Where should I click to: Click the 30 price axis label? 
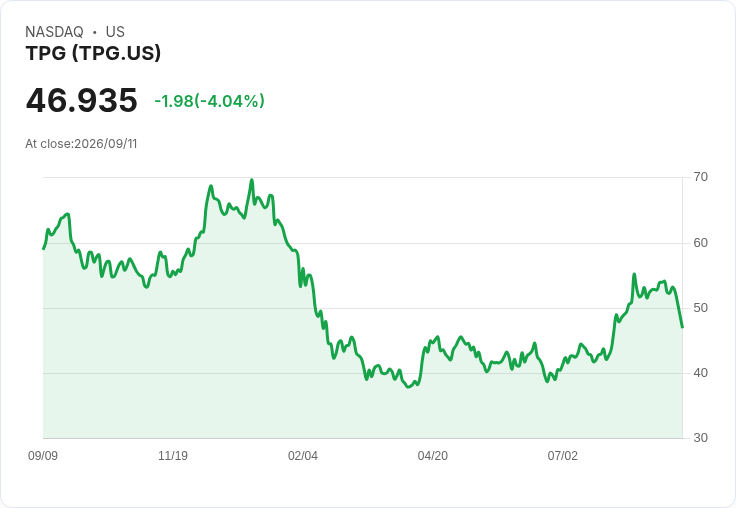pyautogui.click(x=700, y=438)
